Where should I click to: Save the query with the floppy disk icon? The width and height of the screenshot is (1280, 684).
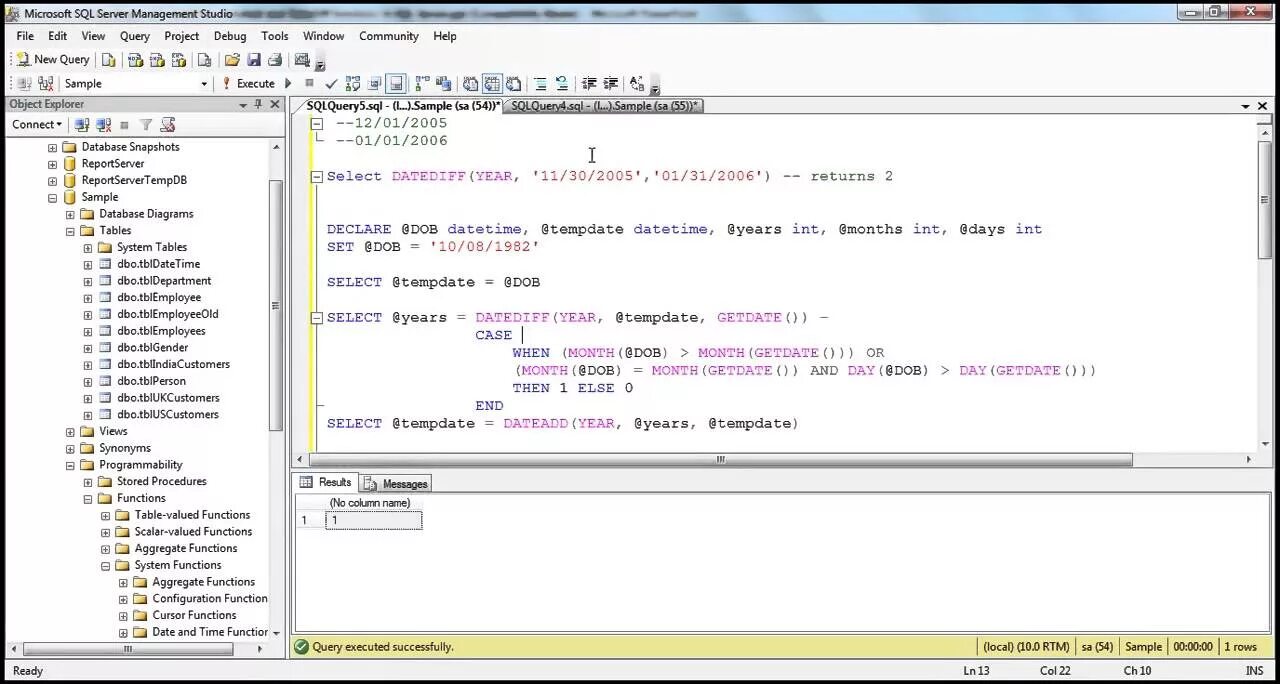click(254, 60)
